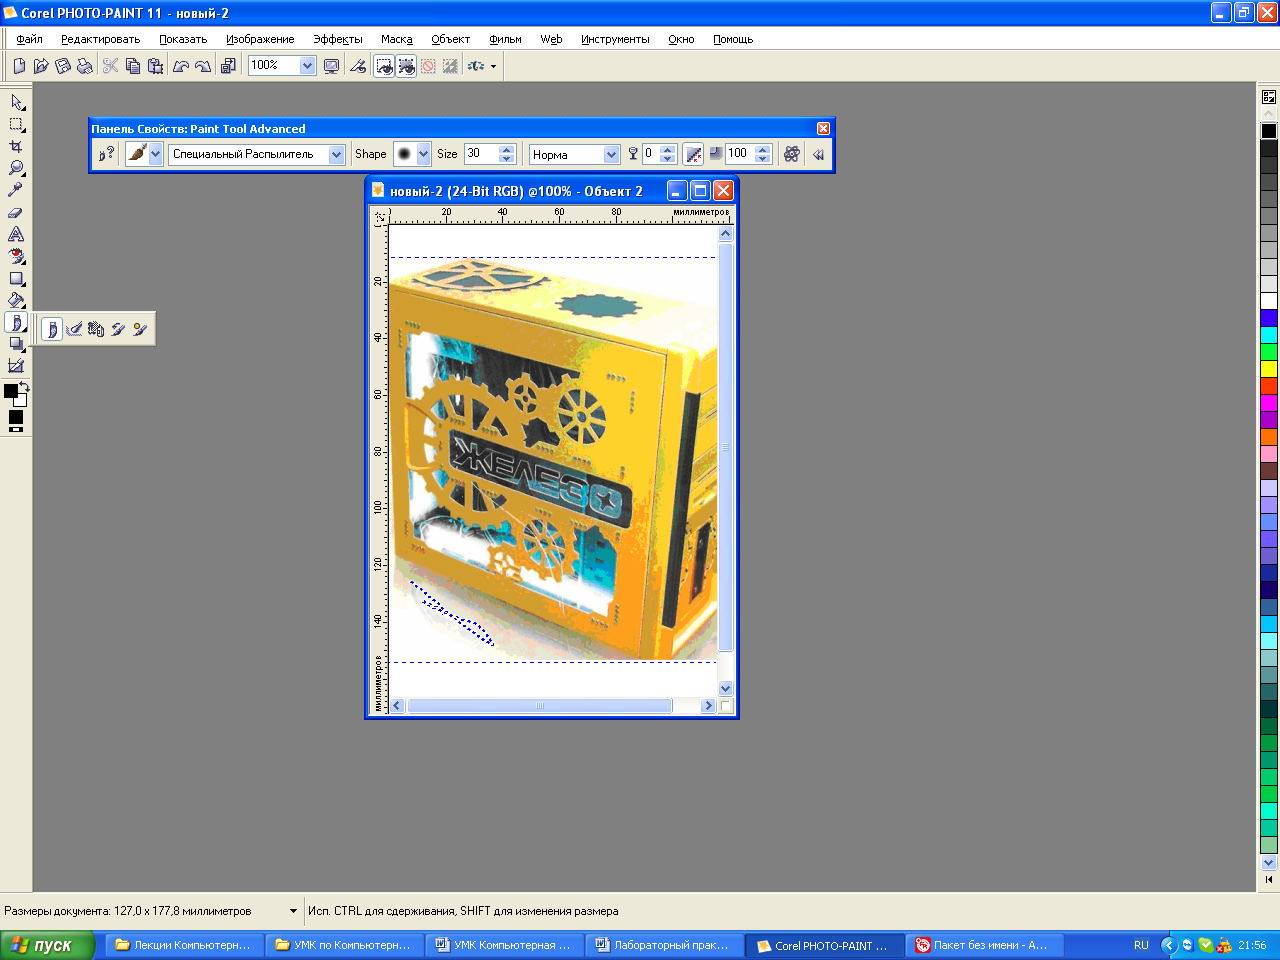The image size is (1280, 960).
Task: Choose the Image Slicing tool
Action: tap(17, 366)
